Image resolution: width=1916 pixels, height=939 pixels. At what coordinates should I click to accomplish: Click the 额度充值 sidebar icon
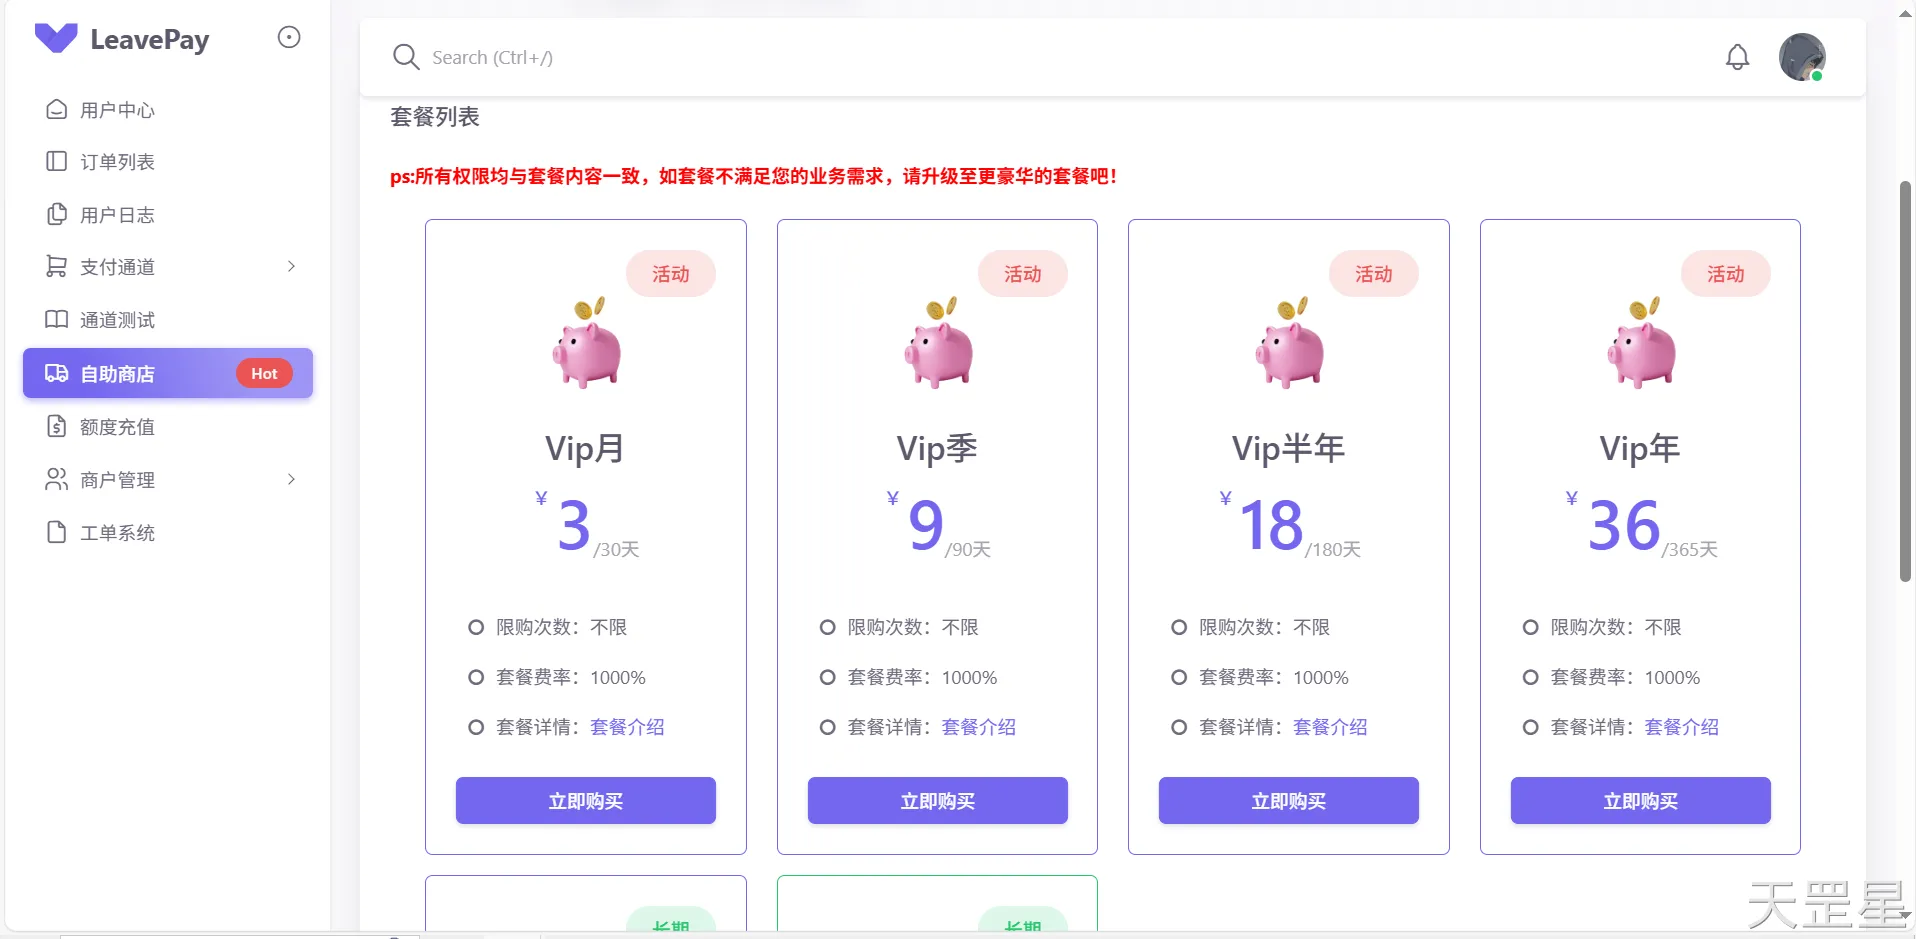point(57,426)
